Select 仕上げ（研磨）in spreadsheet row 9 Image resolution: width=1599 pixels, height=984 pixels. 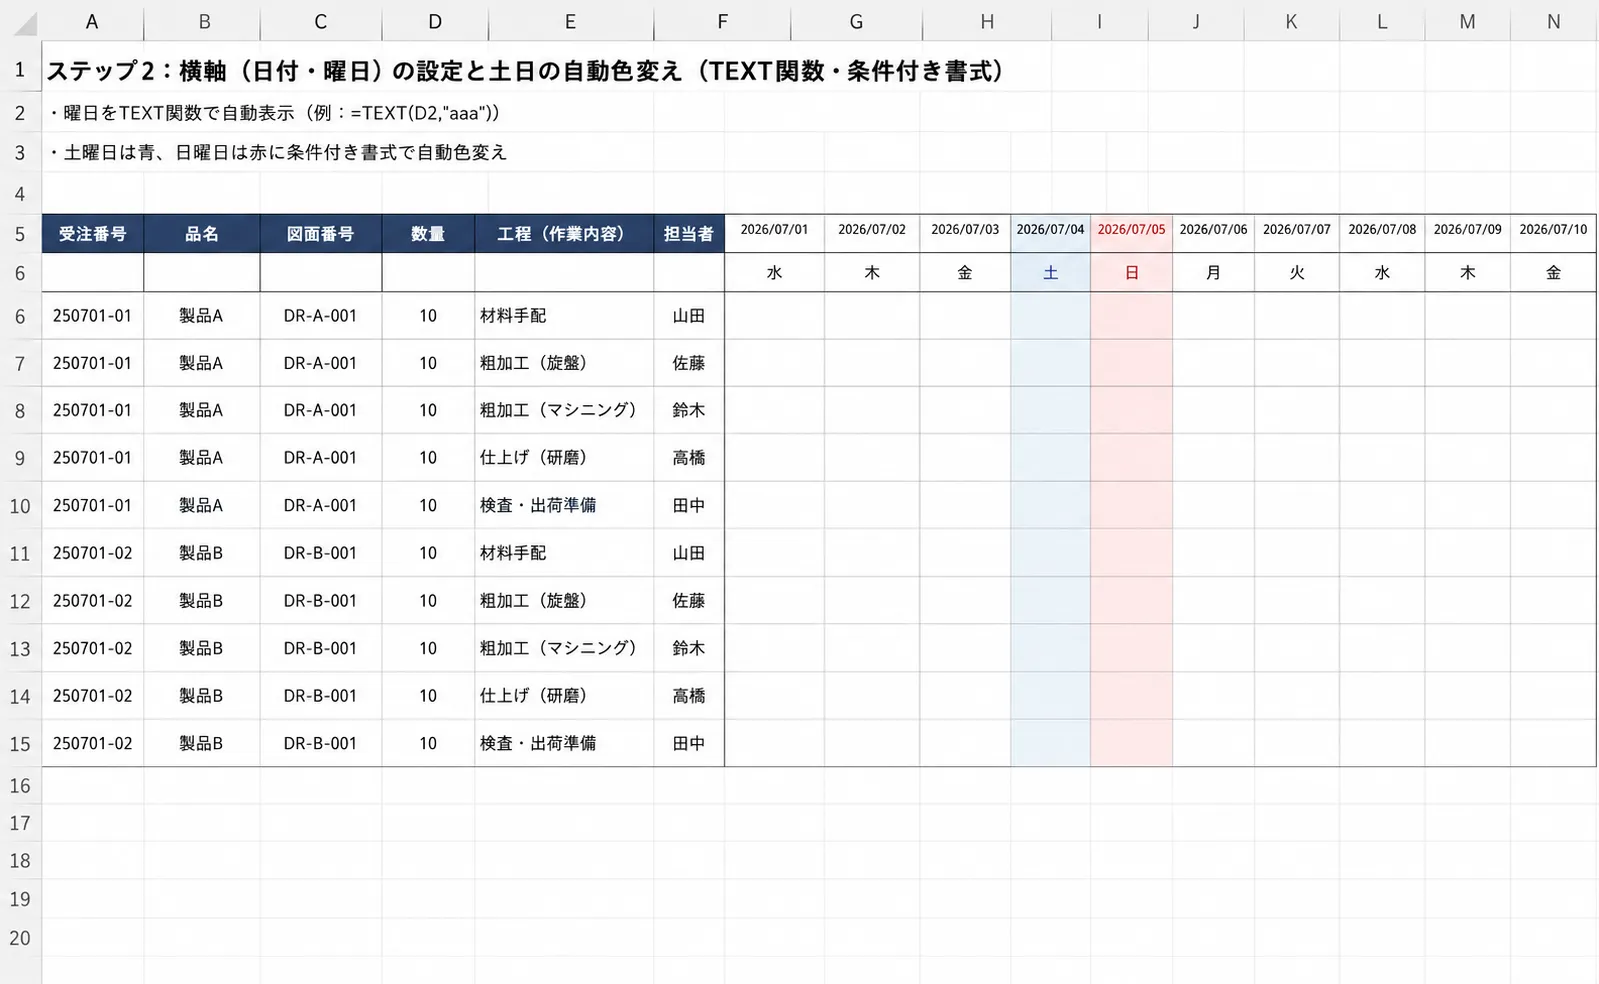564,458
